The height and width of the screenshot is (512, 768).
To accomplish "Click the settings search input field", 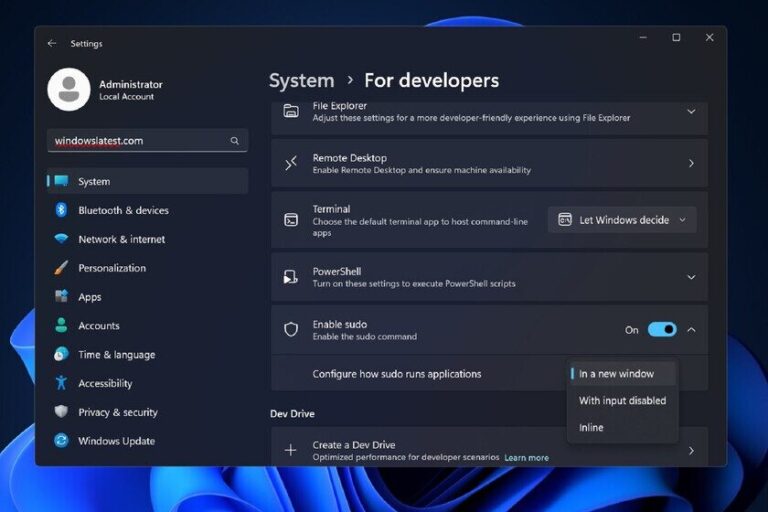I will [147, 141].
